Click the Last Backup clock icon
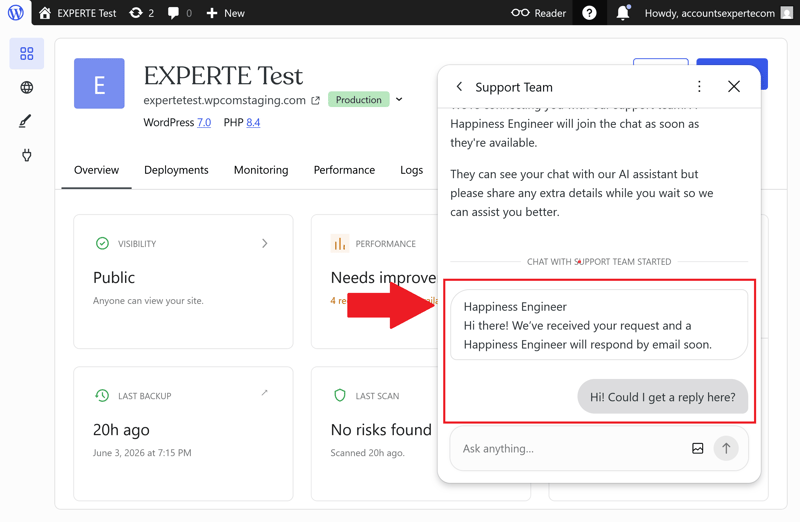Viewport: 800px width, 522px height. point(102,395)
